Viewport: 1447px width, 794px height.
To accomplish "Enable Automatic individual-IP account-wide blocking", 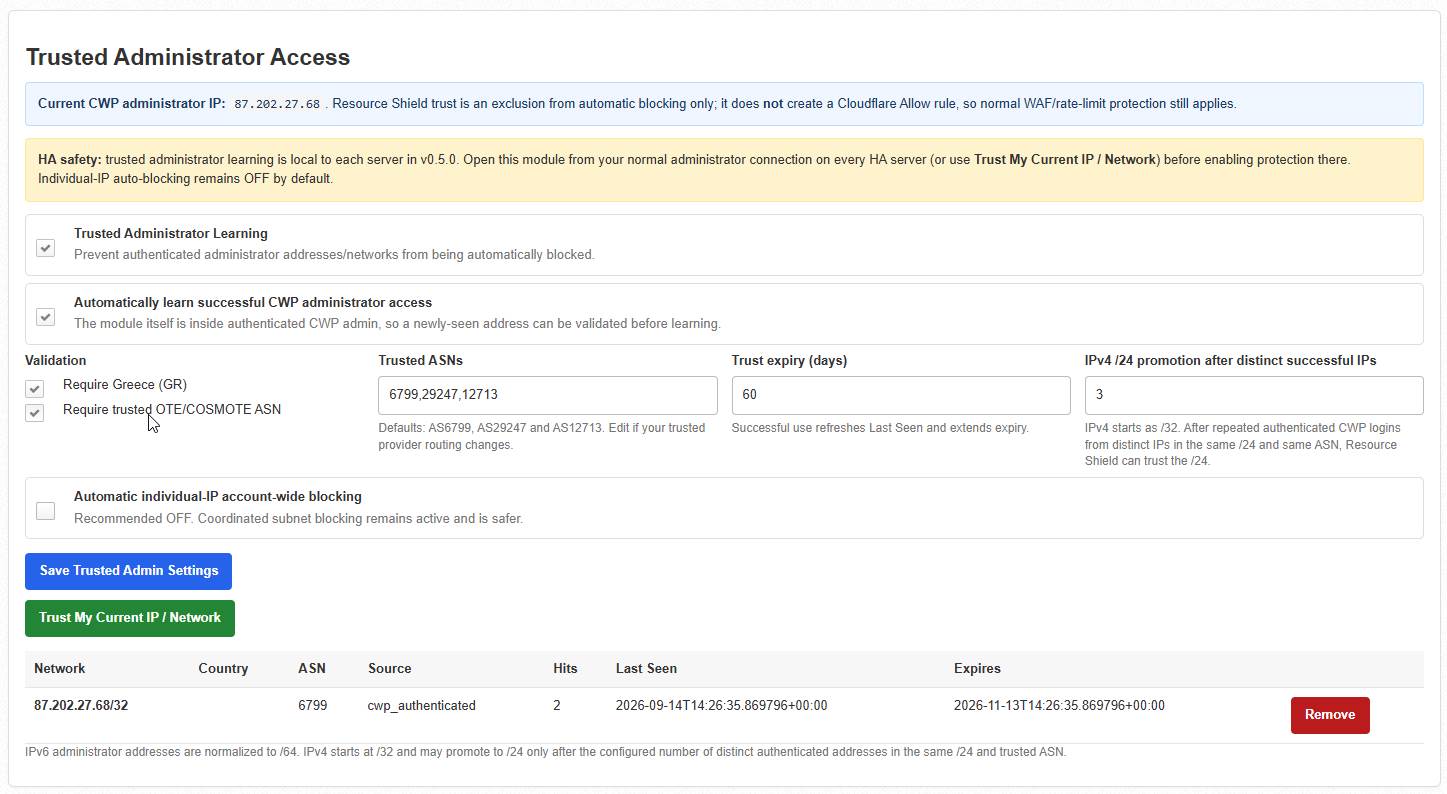I will (45, 510).
